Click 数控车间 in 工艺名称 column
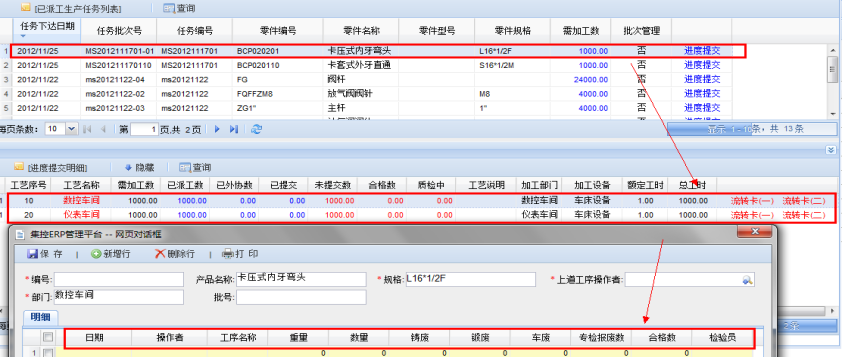 click(x=81, y=201)
